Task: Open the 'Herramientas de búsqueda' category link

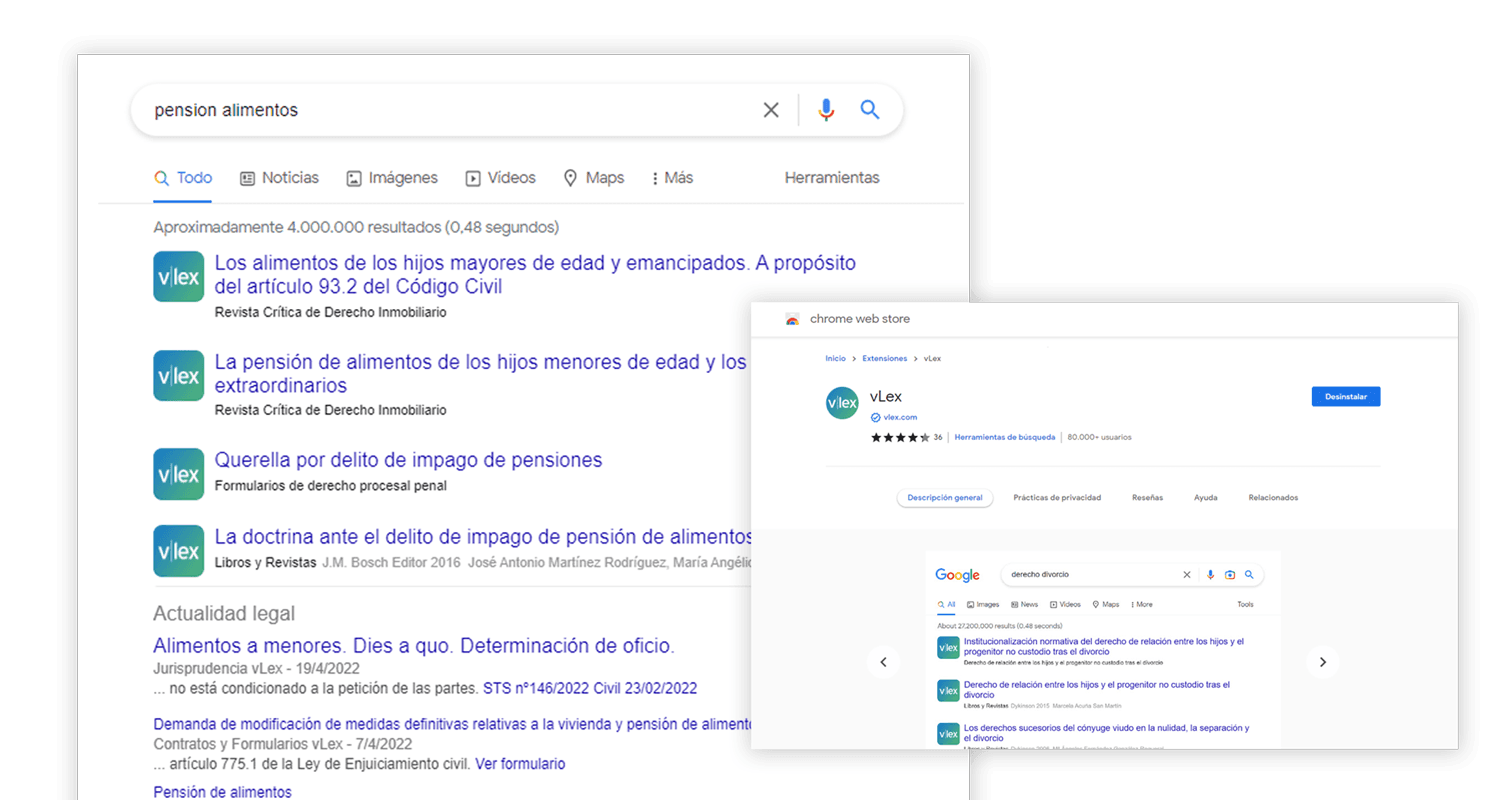Action: click(1004, 437)
